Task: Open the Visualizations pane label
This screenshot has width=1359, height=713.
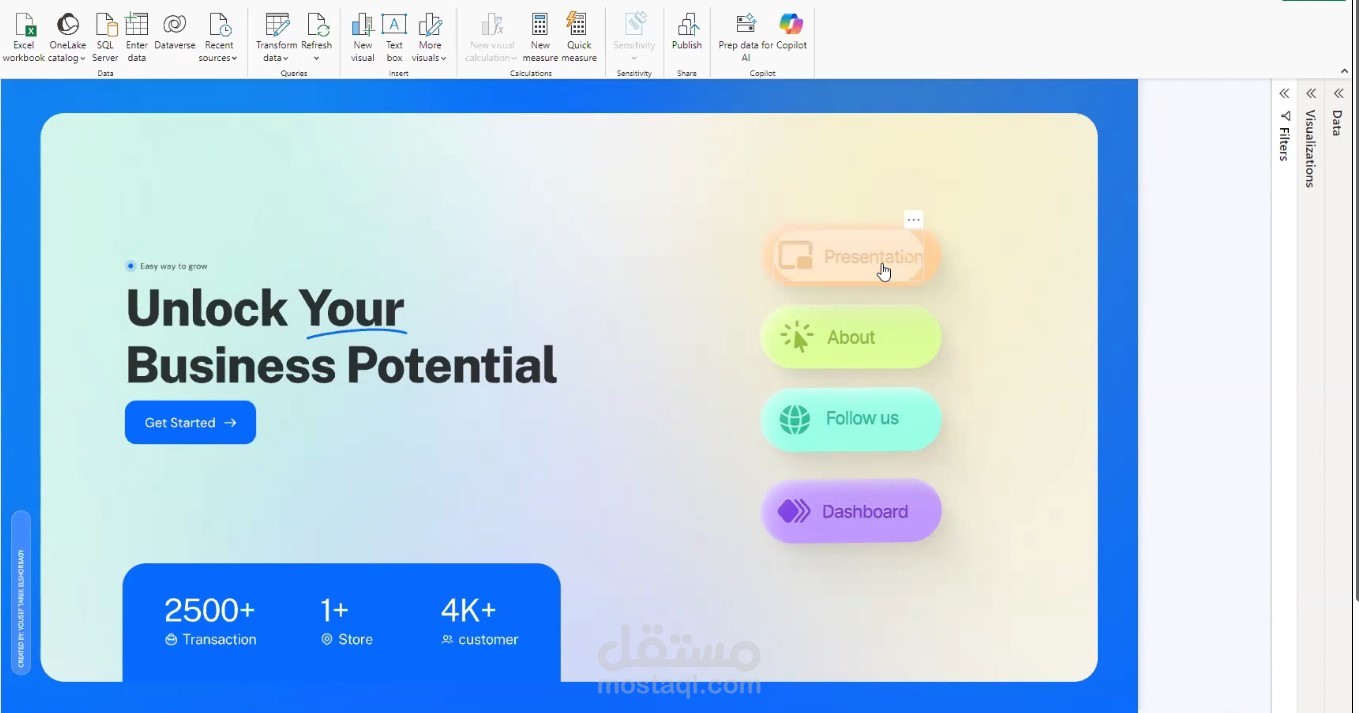Action: click(1311, 149)
